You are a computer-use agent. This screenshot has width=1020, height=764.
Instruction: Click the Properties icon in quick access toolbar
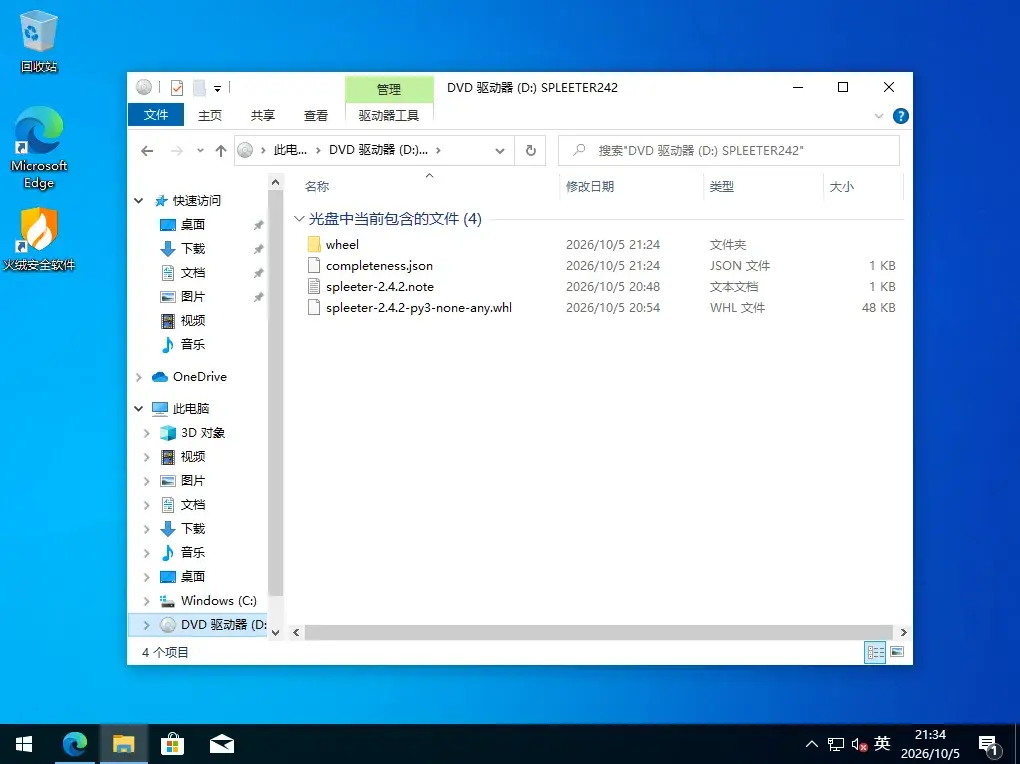click(x=176, y=87)
